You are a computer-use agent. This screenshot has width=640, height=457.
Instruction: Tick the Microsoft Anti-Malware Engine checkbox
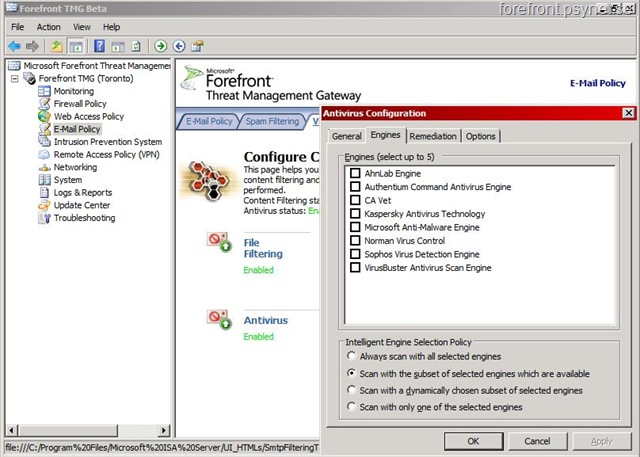(x=355, y=227)
